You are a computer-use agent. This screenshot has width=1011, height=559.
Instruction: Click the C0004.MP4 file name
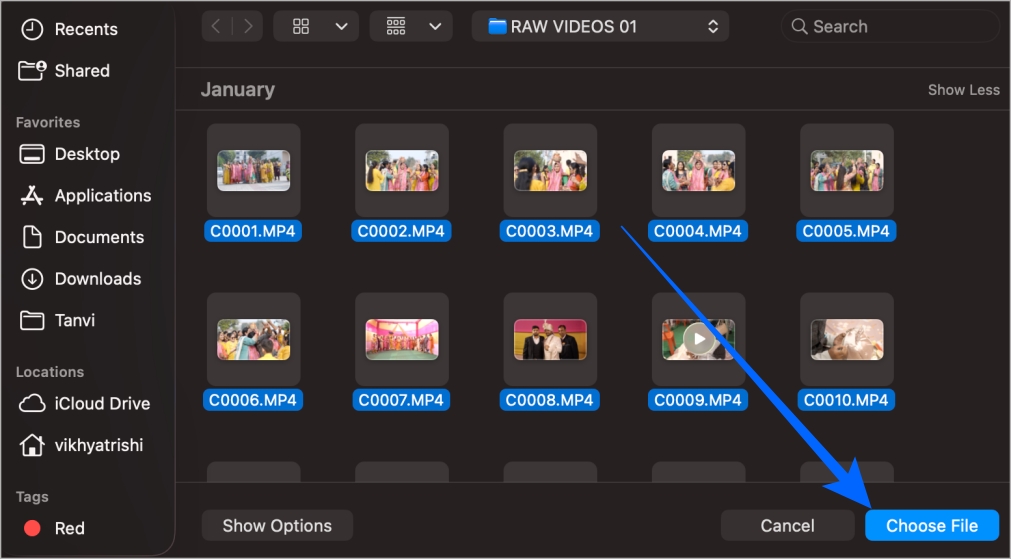point(698,231)
